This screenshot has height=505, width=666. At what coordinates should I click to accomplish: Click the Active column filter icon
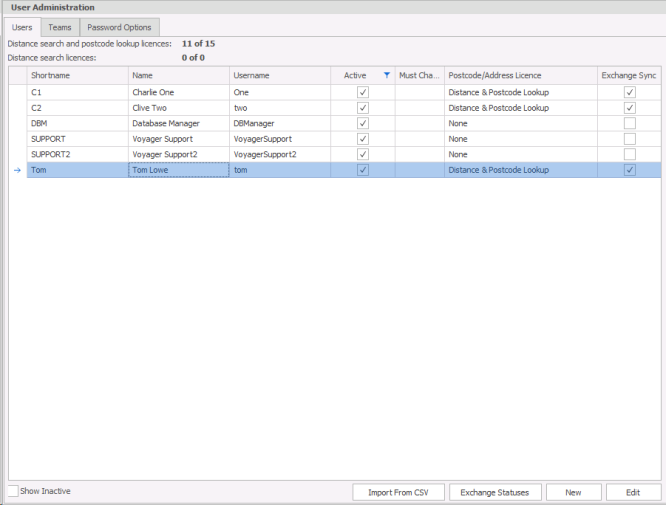coord(387,75)
